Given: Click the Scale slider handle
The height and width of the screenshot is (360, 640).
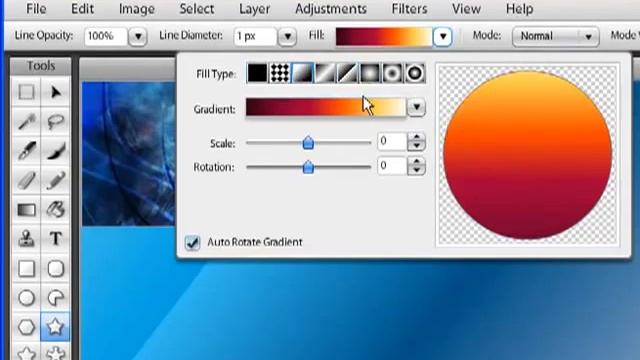Looking at the screenshot, I should point(308,143).
